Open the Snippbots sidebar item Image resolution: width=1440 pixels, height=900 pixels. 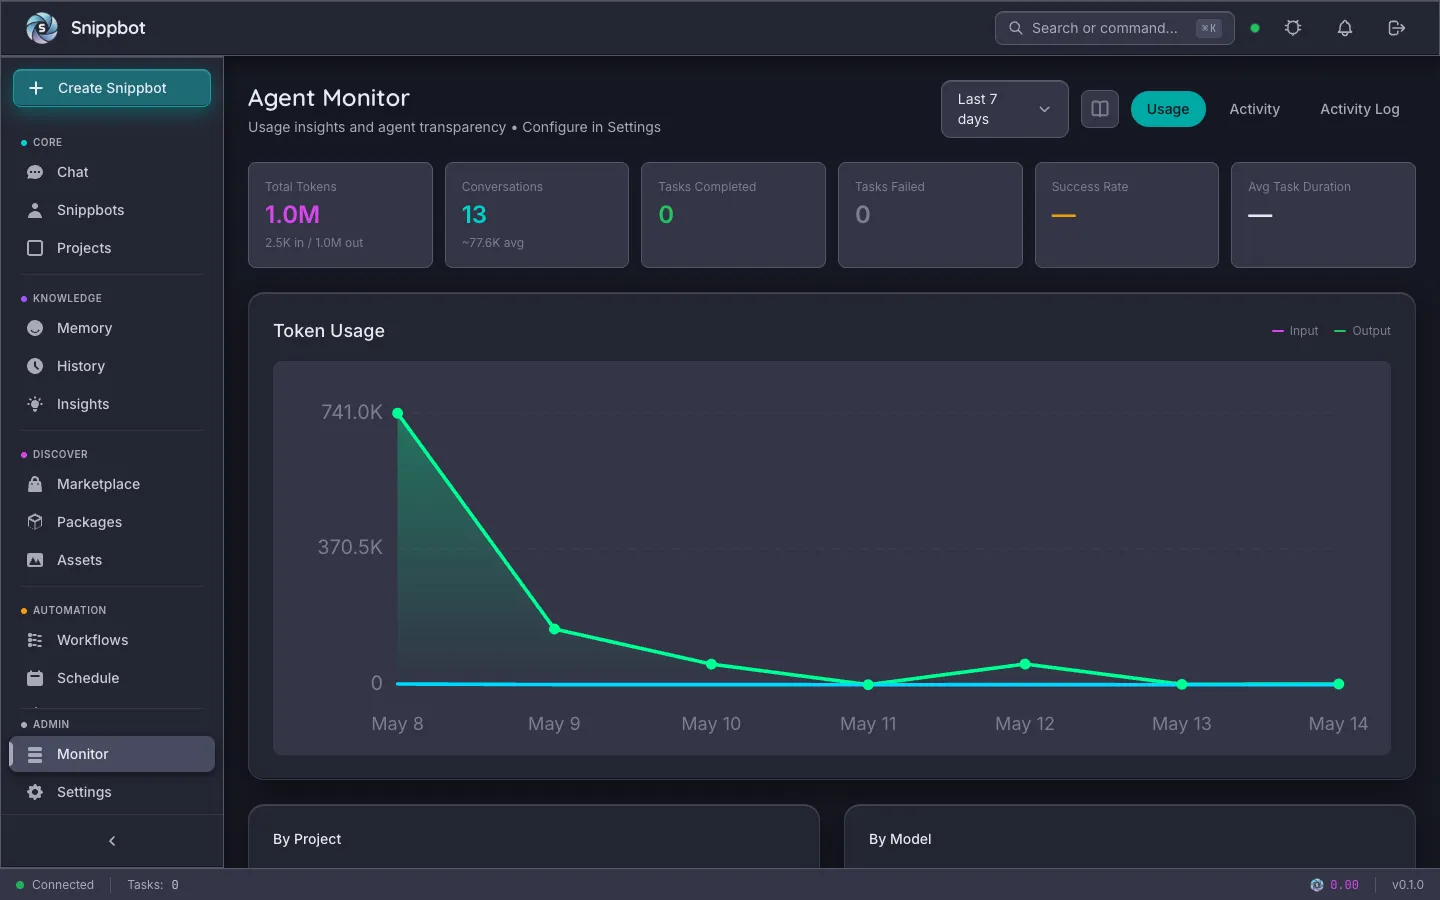click(112, 210)
